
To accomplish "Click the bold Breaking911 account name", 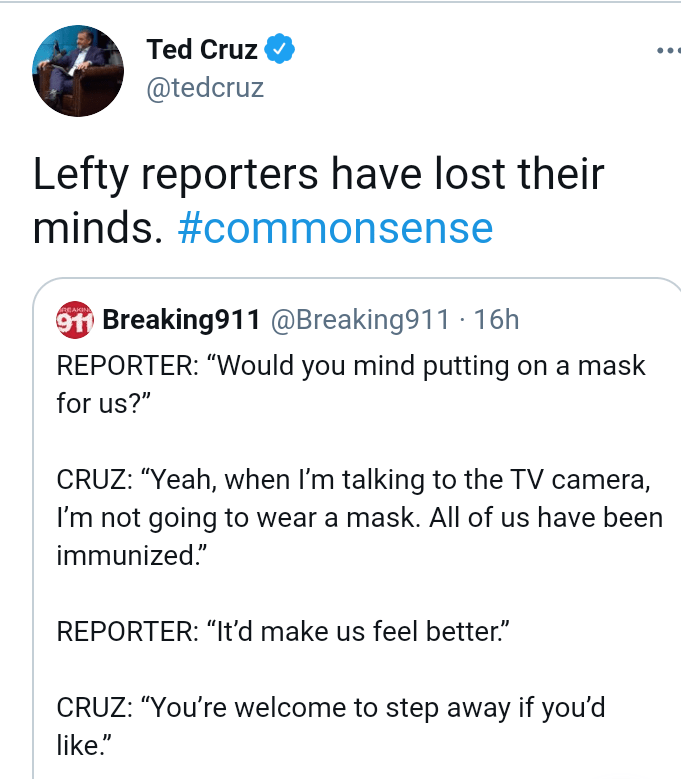I will tap(182, 320).
